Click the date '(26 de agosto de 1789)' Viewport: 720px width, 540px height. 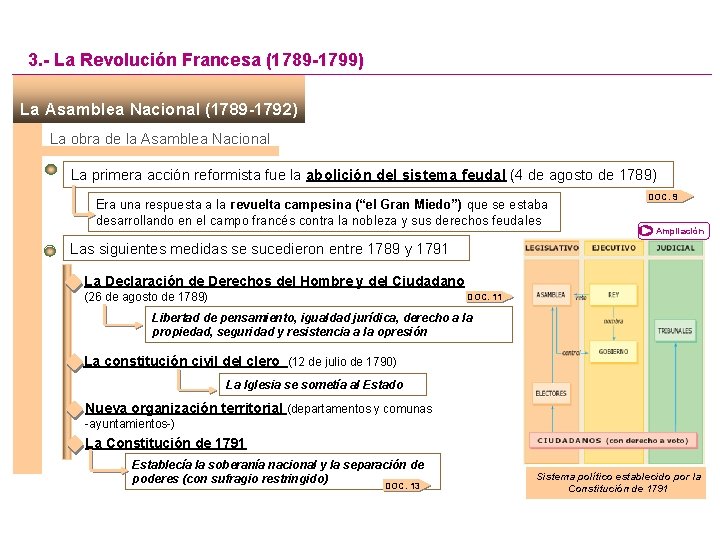coord(146,297)
